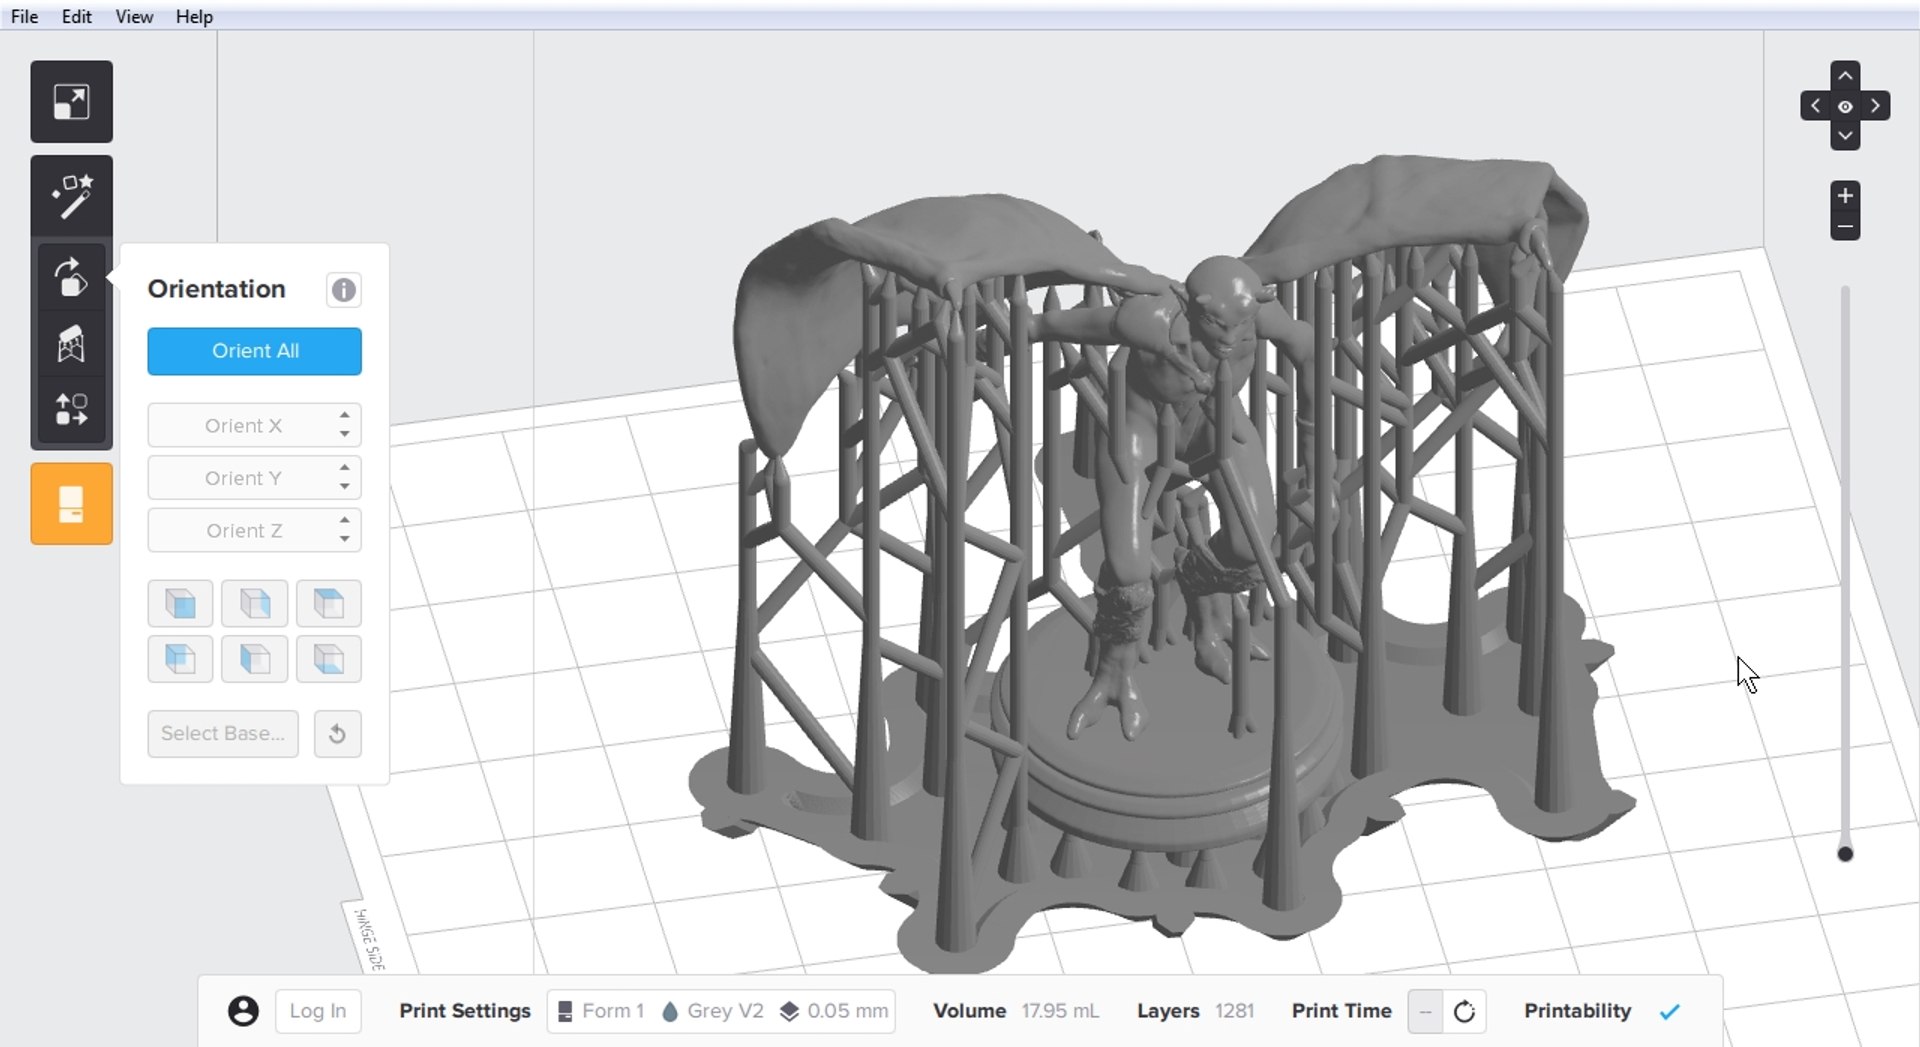1920x1047 pixels.
Task: Select the Orientation tool in sidebar
Action: point(71,277)
